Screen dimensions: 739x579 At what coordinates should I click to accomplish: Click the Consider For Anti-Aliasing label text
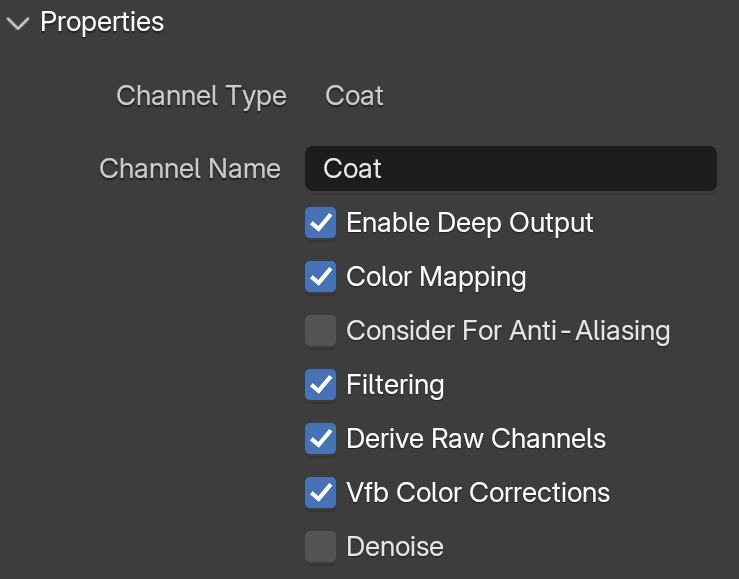point(508,331)
